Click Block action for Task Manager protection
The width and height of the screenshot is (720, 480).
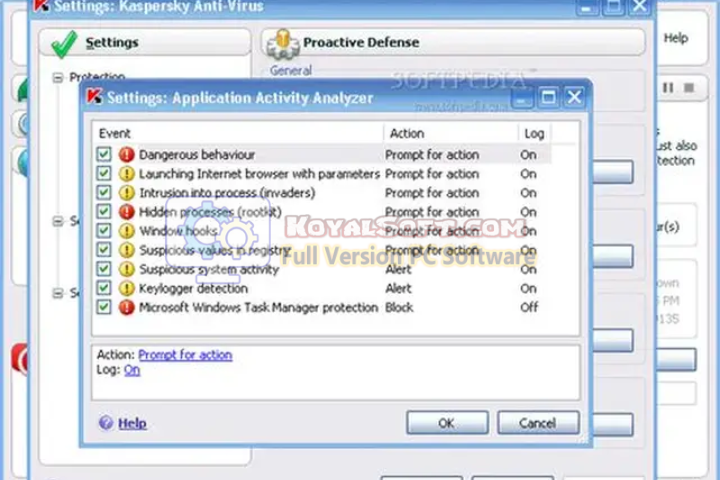pyautogui.click(x=399, y=307)
